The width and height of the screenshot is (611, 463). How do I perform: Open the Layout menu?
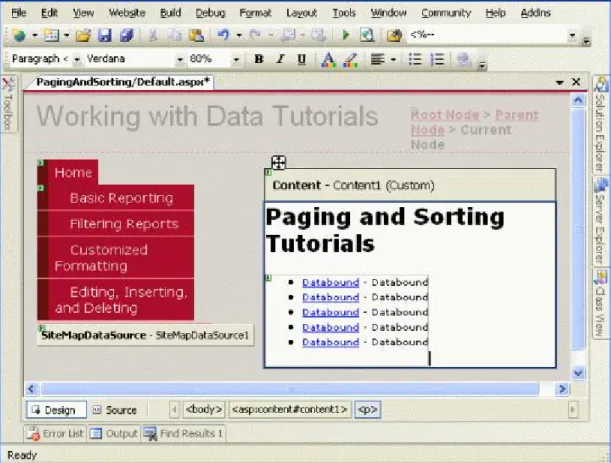(302, 13)
